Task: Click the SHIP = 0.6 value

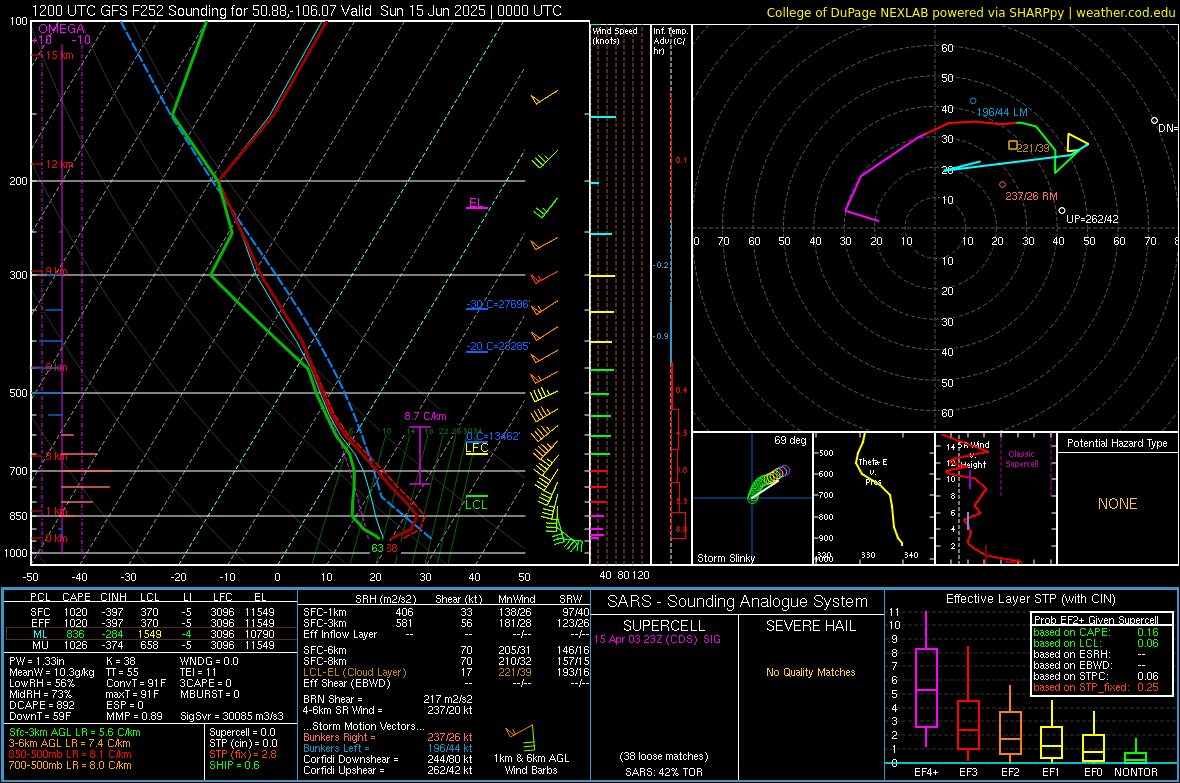Action: pyautogui.click(x=234, y=765)
